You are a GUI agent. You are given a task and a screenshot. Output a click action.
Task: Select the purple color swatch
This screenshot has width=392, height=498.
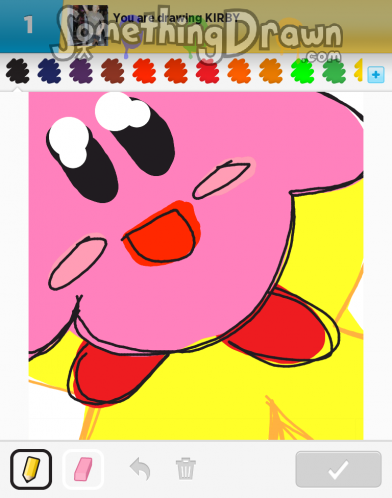click(x=81, y=71)
